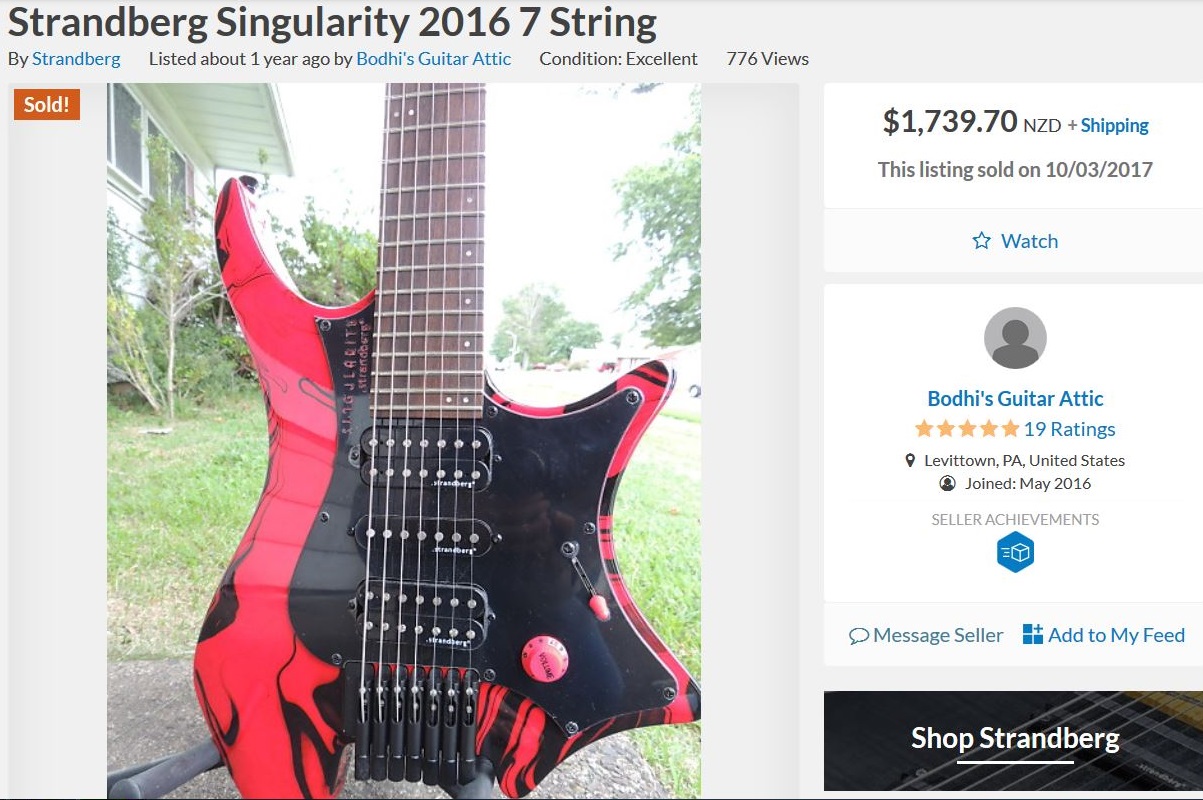Click the Shipping link next to price
Image resolution: width=1203 pixels, height=800 pixels.
tap(1114, 126)
